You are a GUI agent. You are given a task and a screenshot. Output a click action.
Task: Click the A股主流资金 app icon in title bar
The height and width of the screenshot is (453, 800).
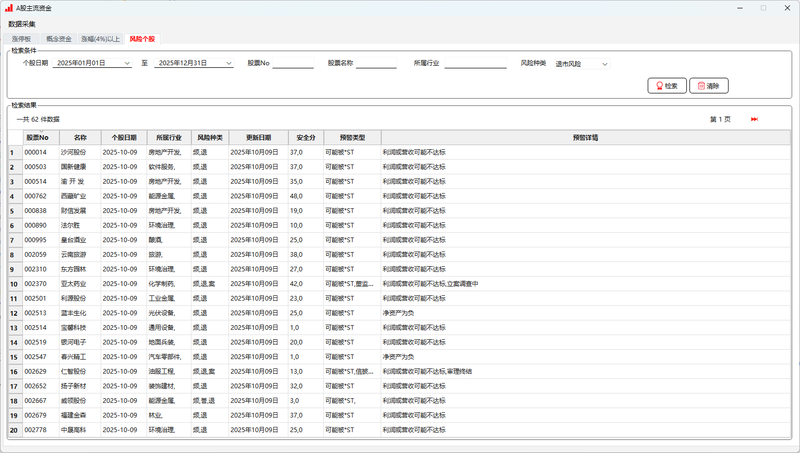point(8,8)
